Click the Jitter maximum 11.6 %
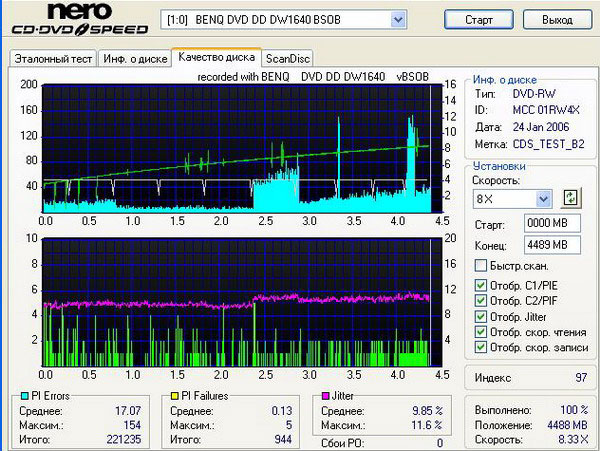600x451 pixels. [x=427, y=425]
